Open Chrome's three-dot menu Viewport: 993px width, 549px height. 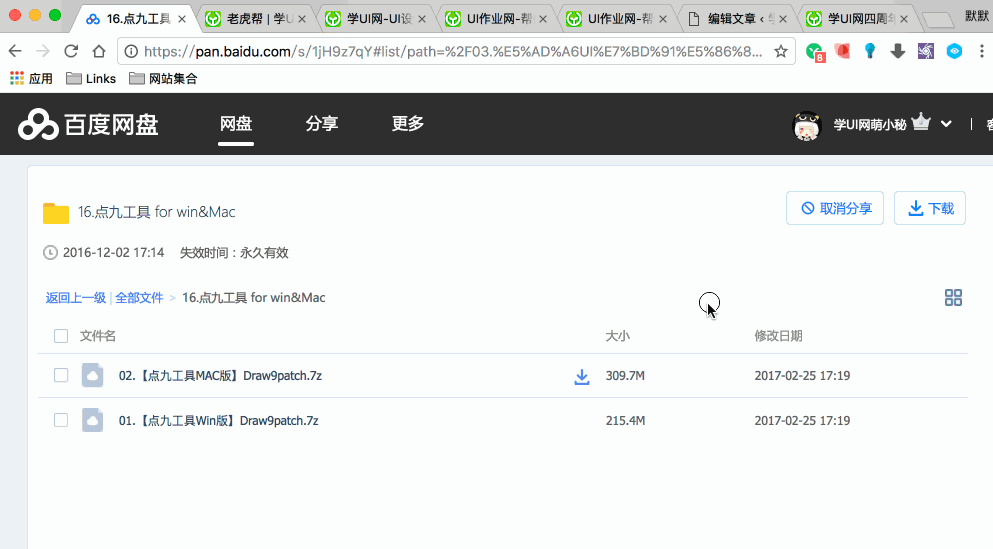982,51
